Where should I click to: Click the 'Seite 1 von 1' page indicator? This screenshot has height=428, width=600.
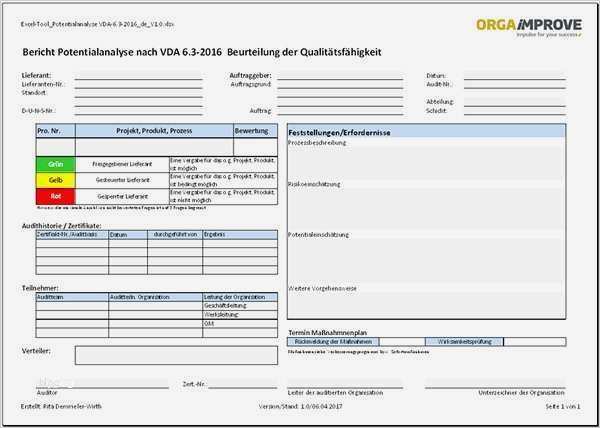pos(563,407)
